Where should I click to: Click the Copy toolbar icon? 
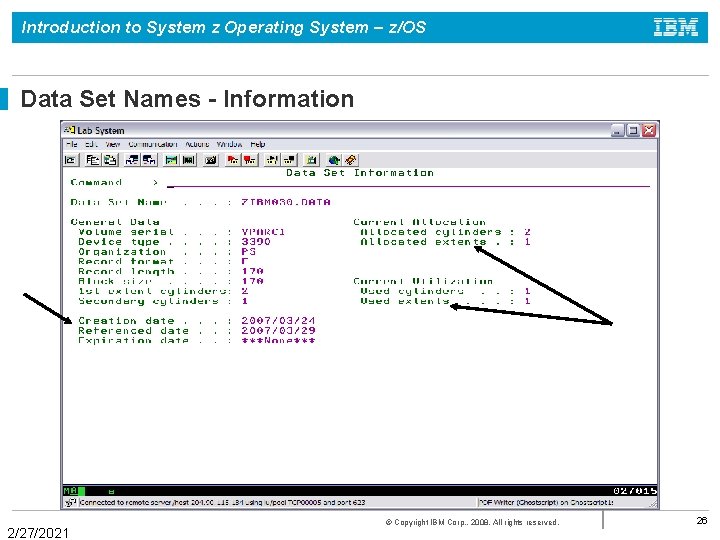pyautogui.click(x=93, y=160)
